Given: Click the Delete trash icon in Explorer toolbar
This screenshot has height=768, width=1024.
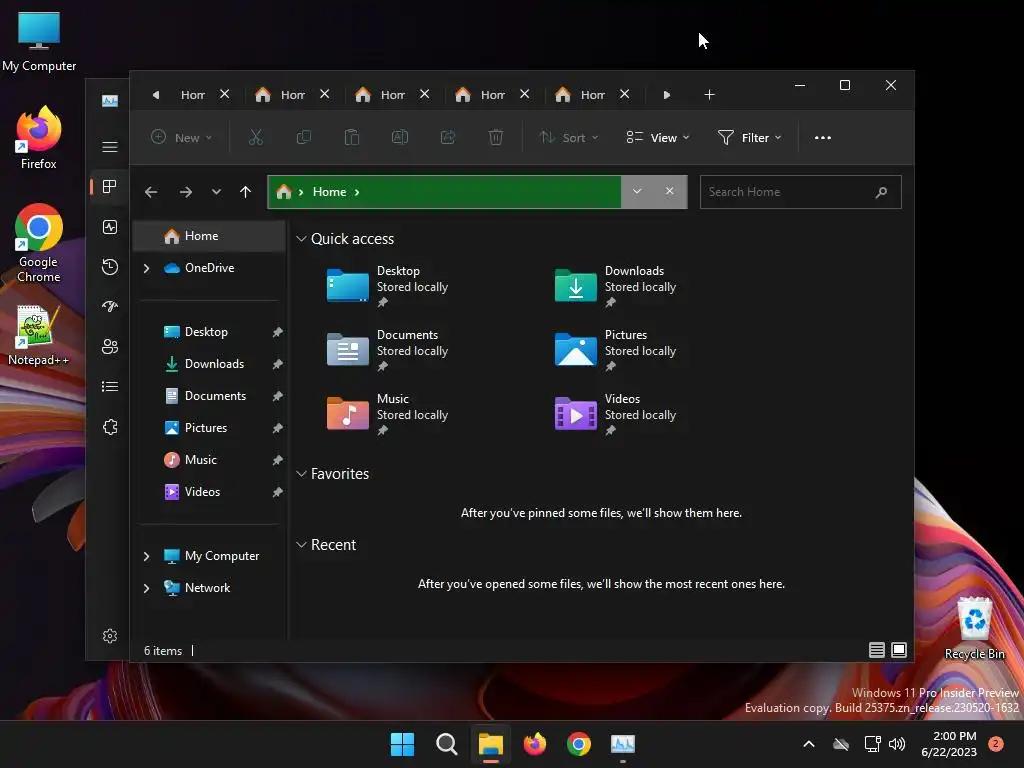Looking at the screenshot, I should pos(496,137).
